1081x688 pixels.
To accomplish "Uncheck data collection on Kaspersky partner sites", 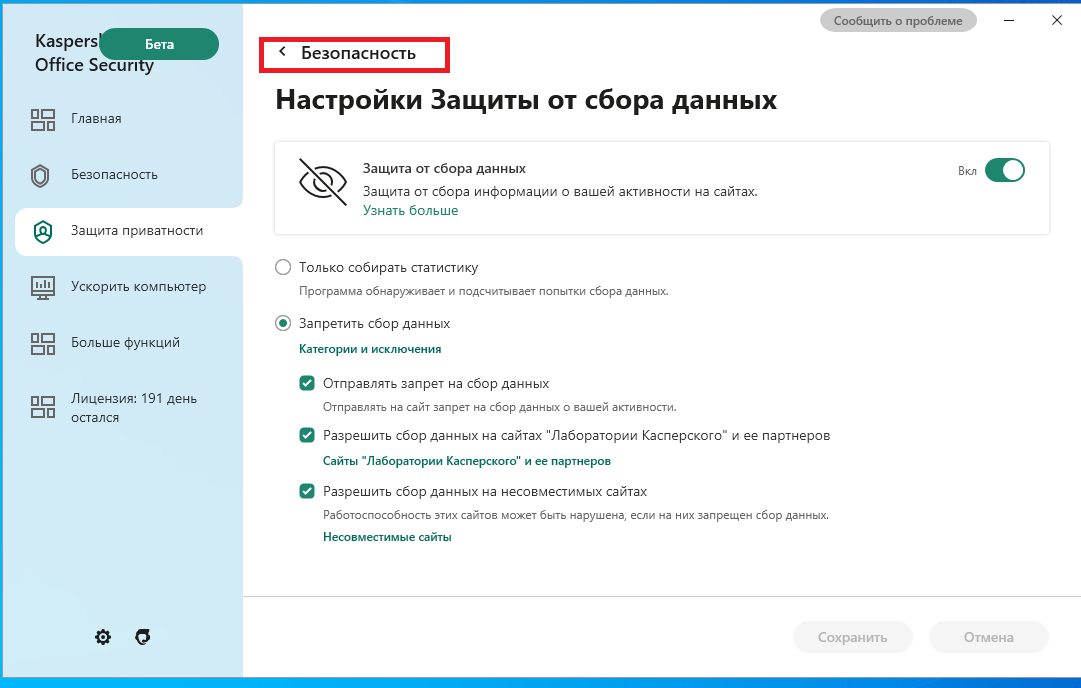I will 307,435.
